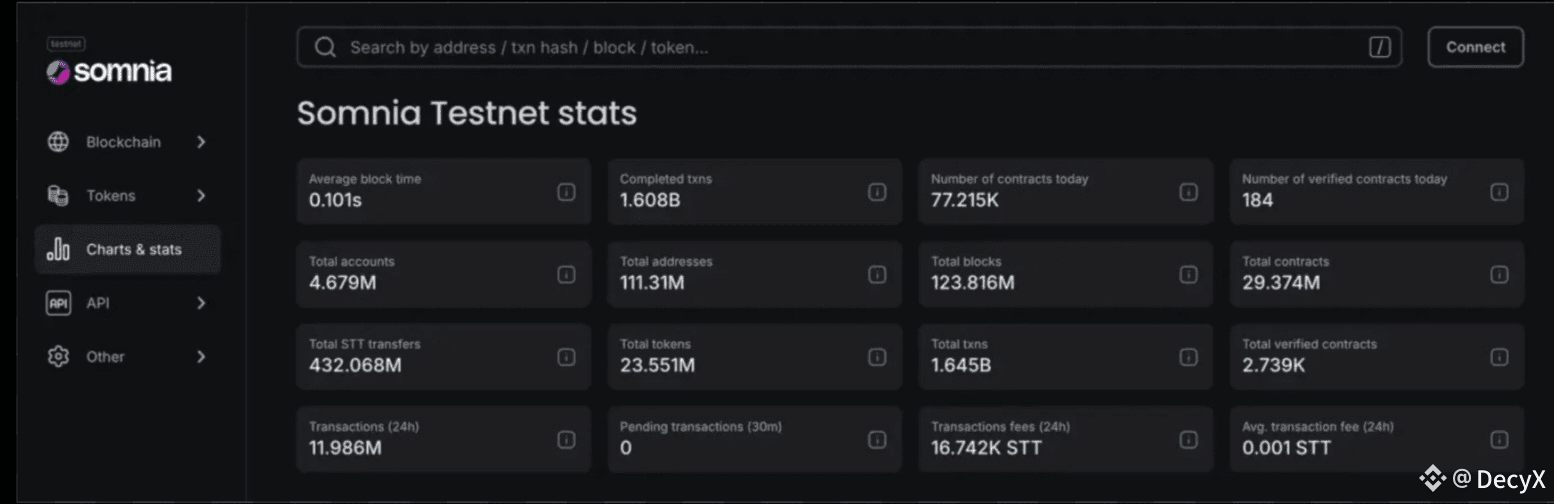The image size is (1554, 504).
Task: Expand the Other section chevron
Action: (201, 356)
